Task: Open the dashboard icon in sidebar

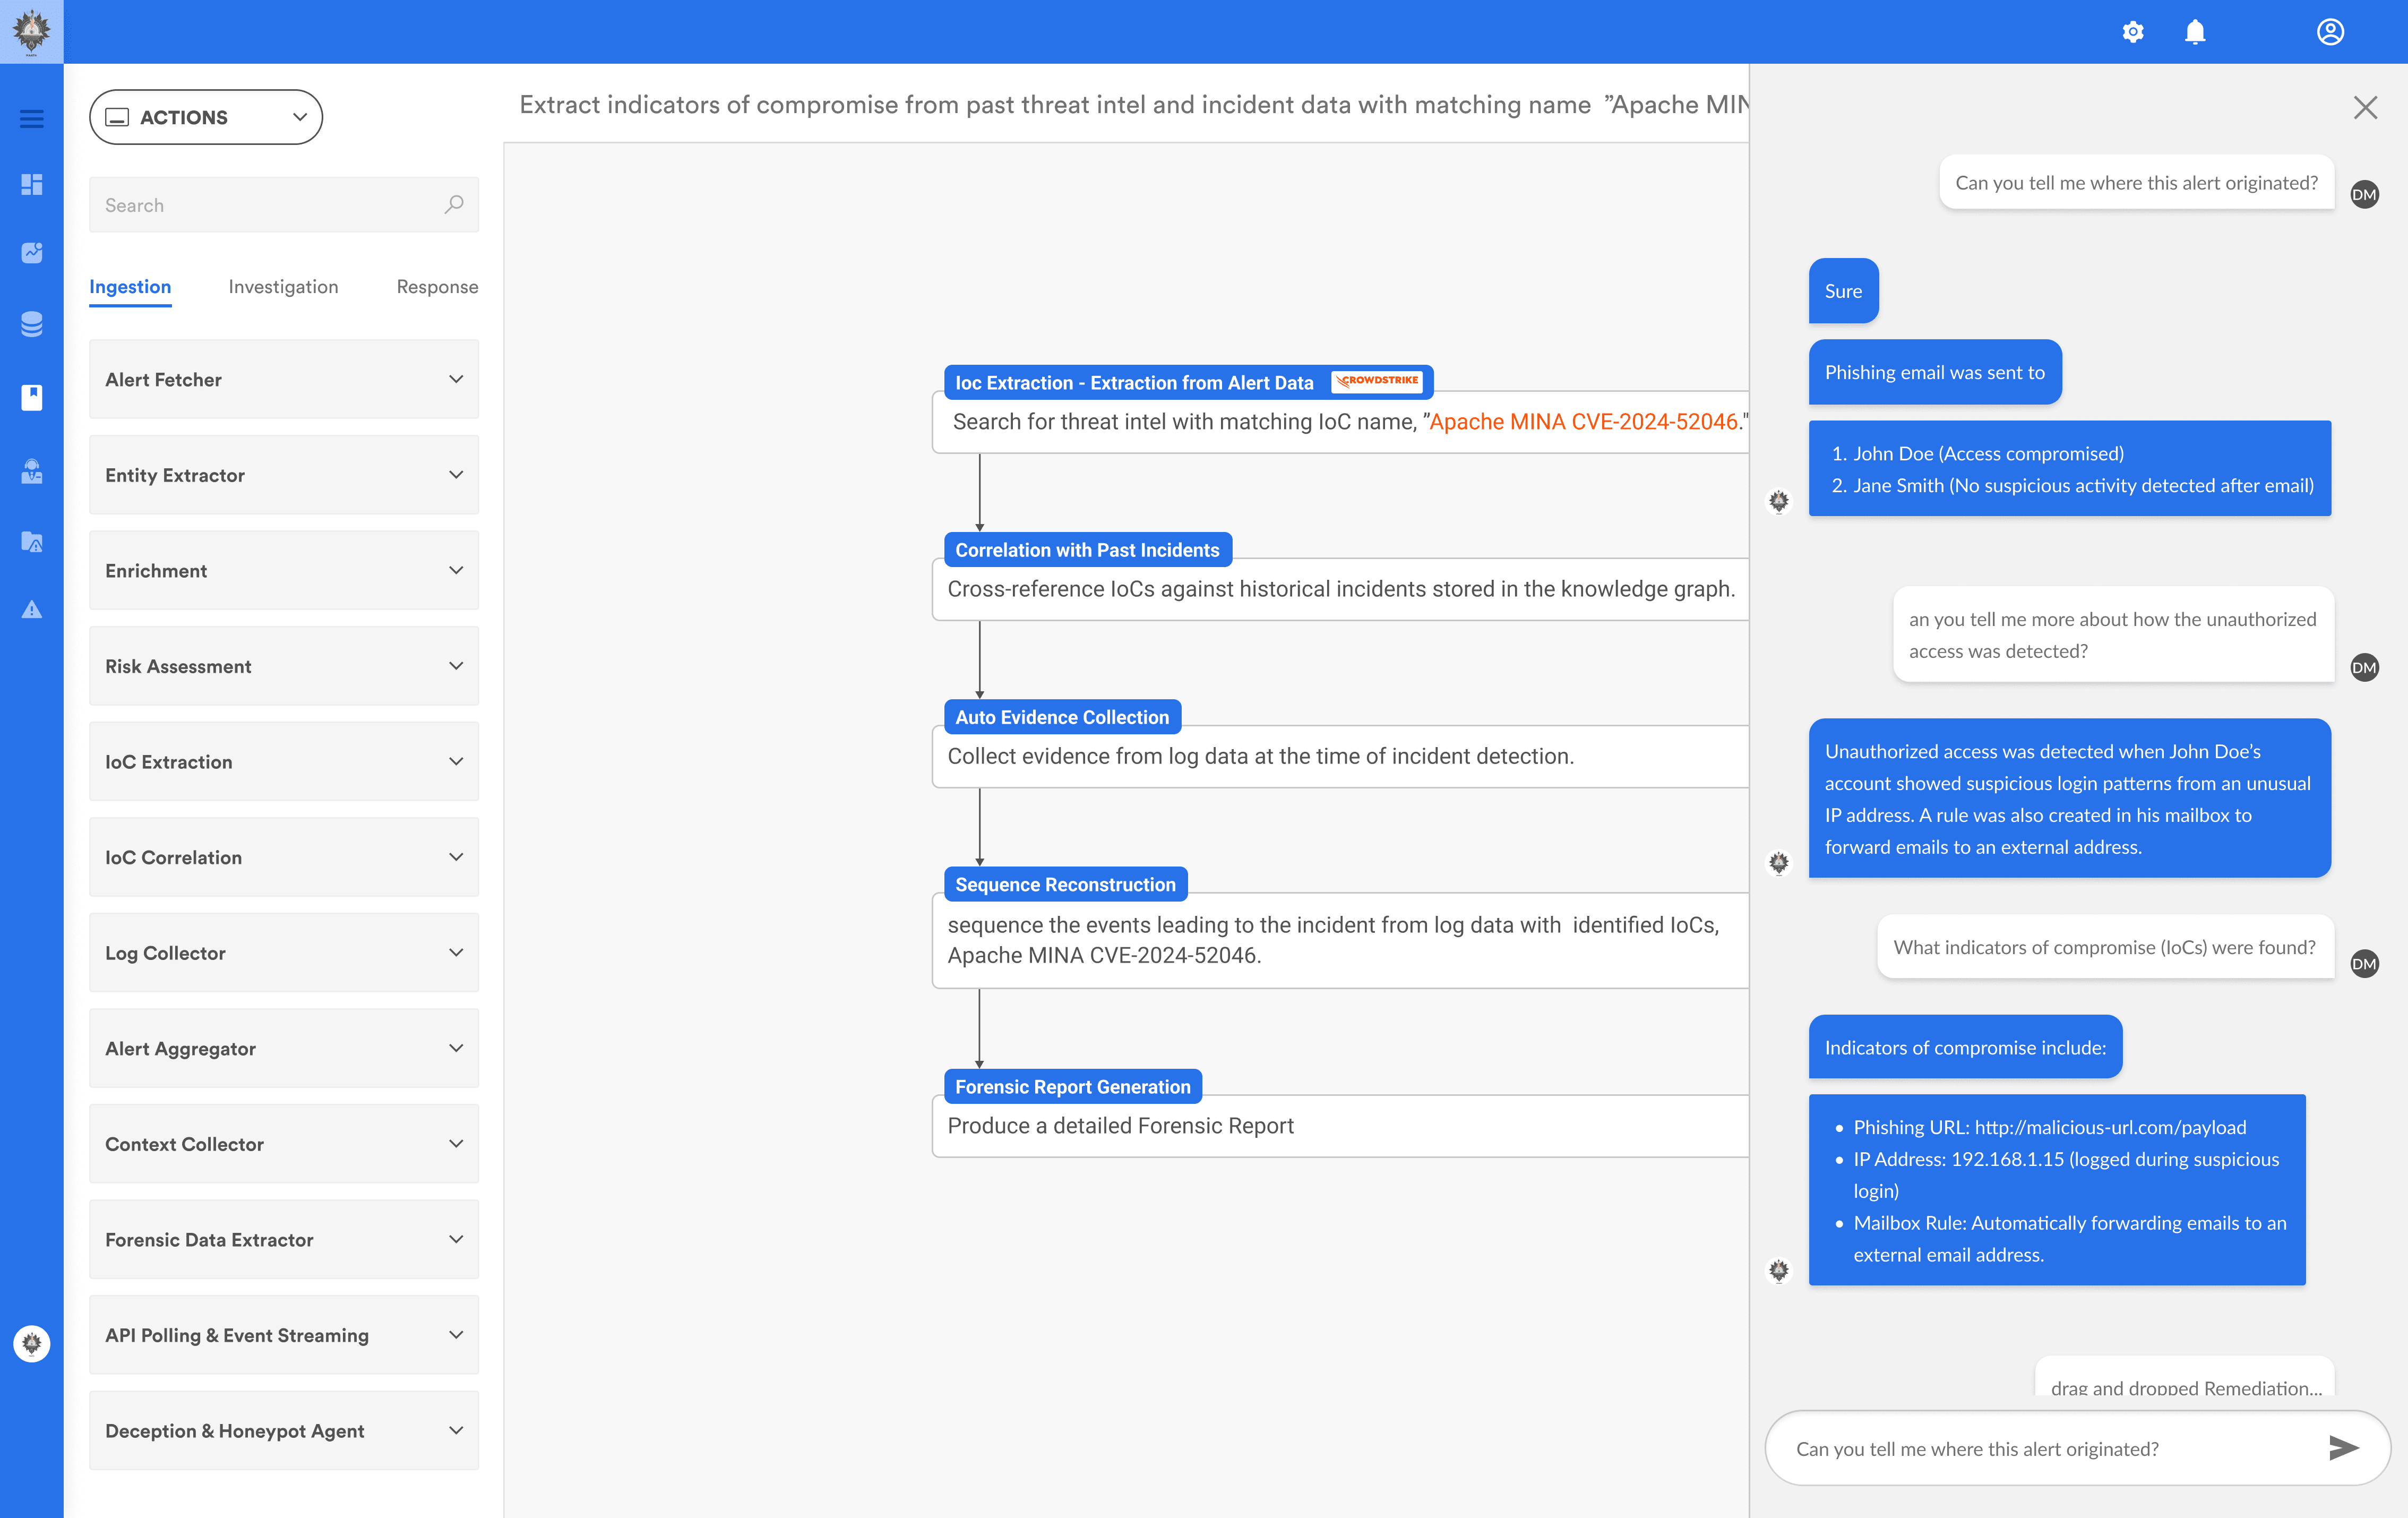Action: (31, 184)
